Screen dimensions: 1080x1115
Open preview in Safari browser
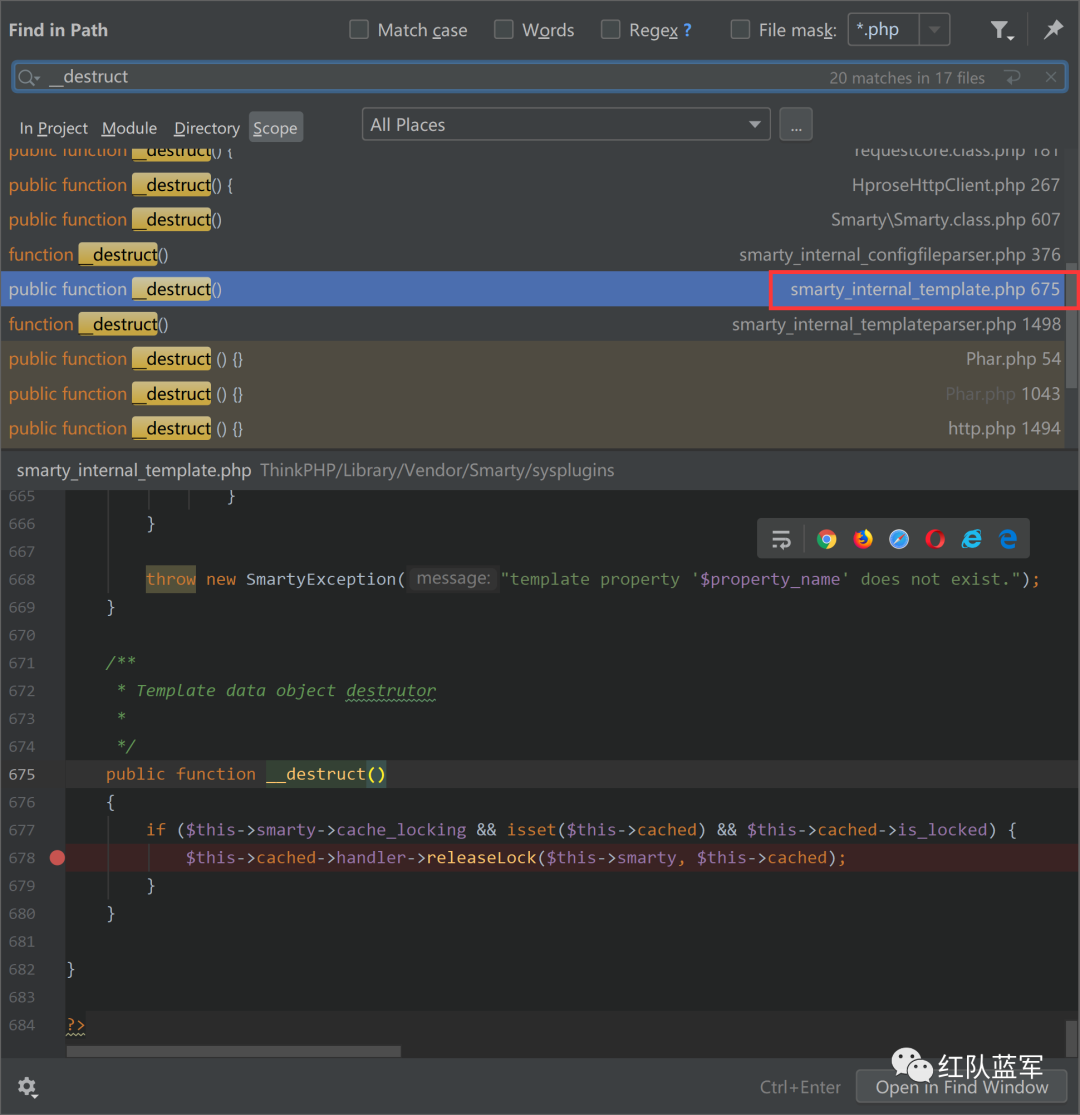(x=899, y=540)
